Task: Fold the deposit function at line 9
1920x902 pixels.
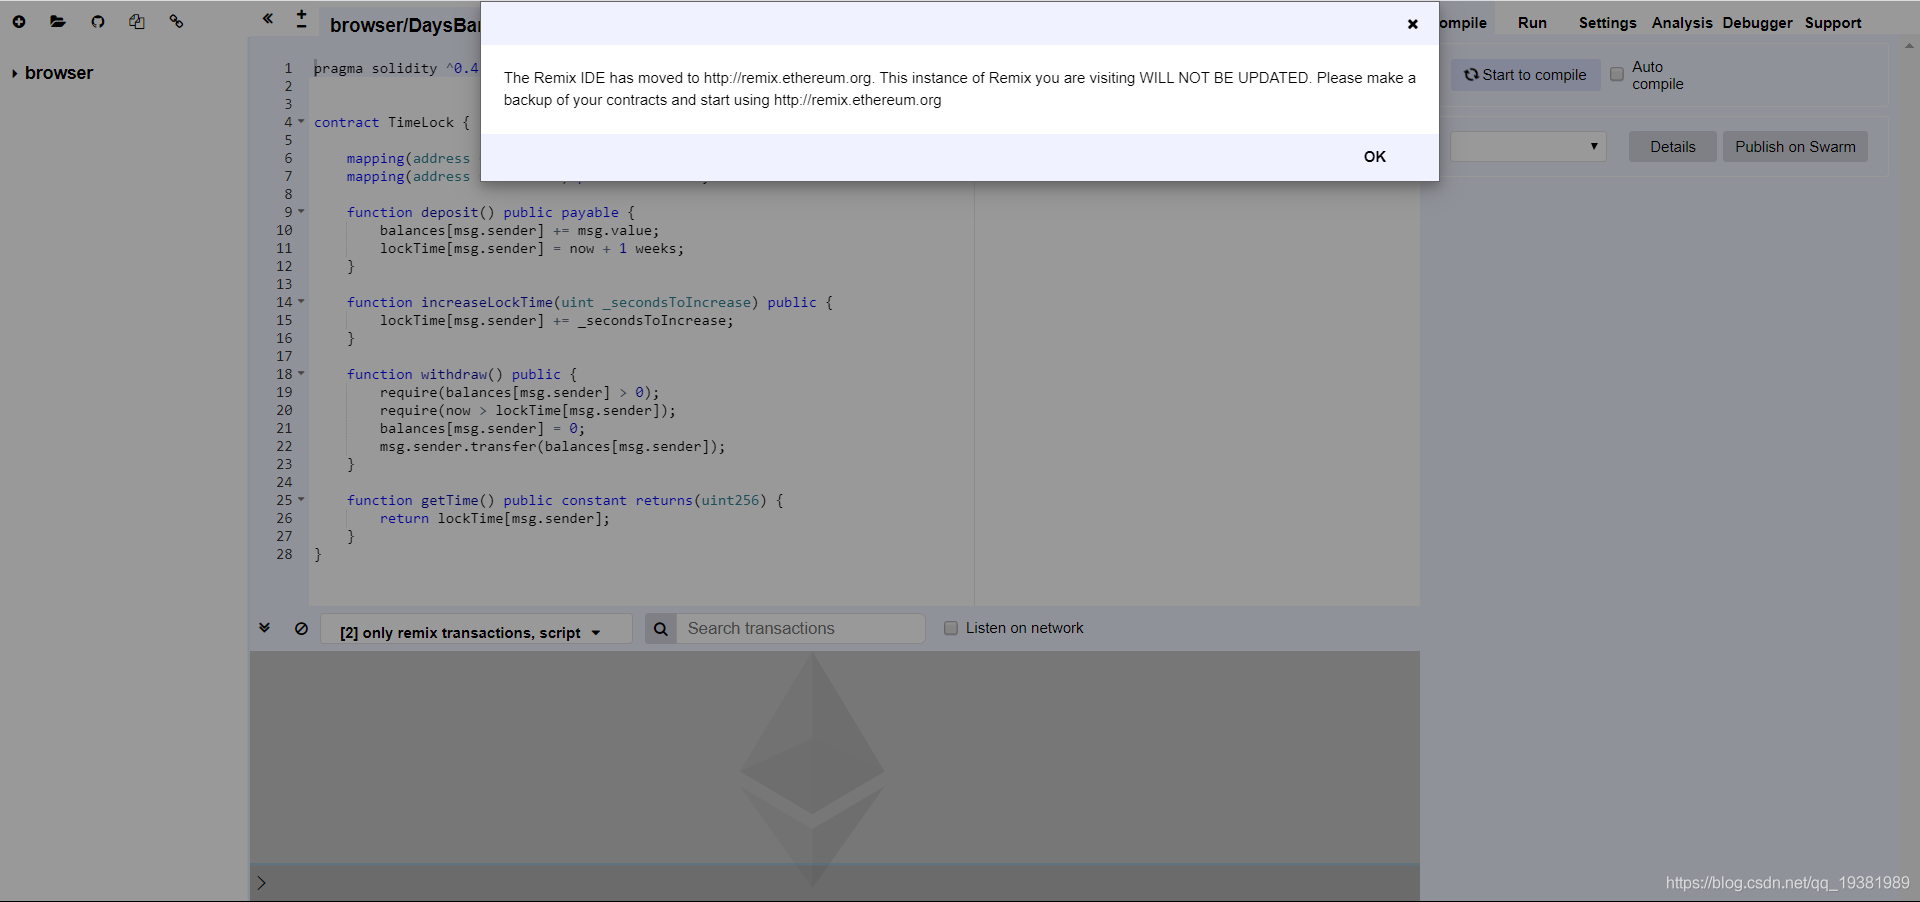Action: pos(301,211)
